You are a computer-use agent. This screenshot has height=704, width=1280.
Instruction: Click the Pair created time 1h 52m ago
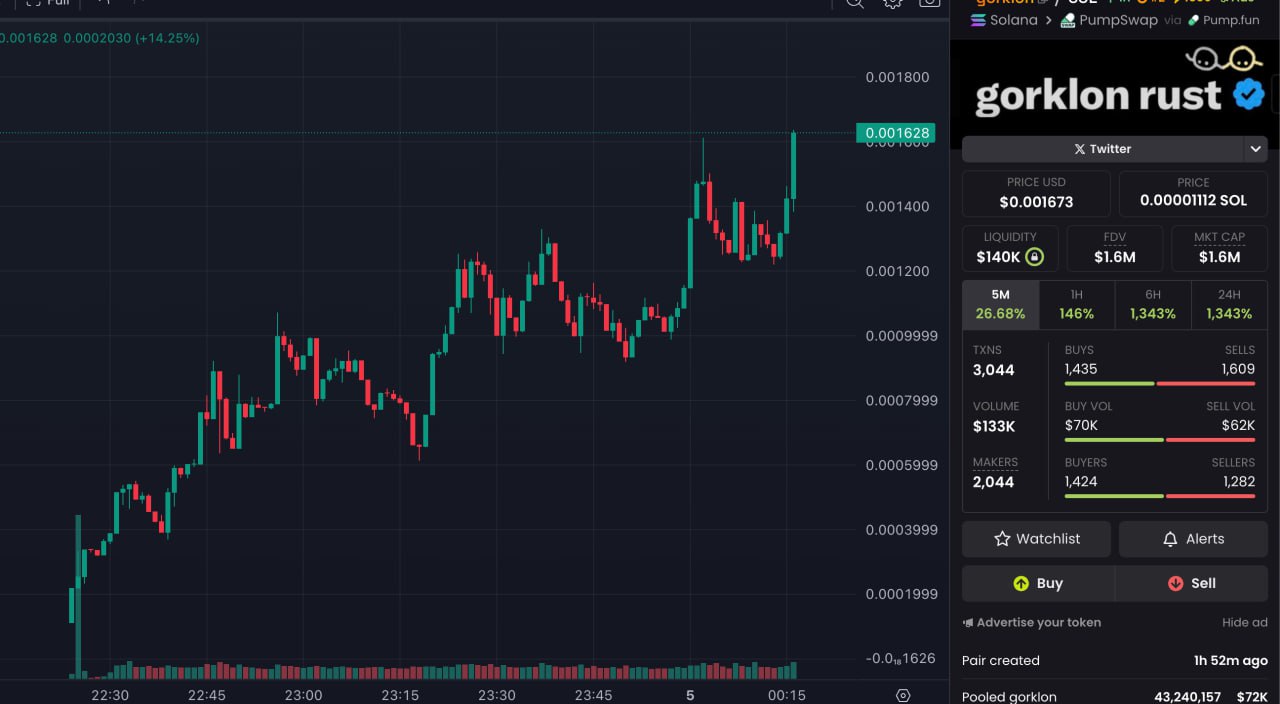1230,661
